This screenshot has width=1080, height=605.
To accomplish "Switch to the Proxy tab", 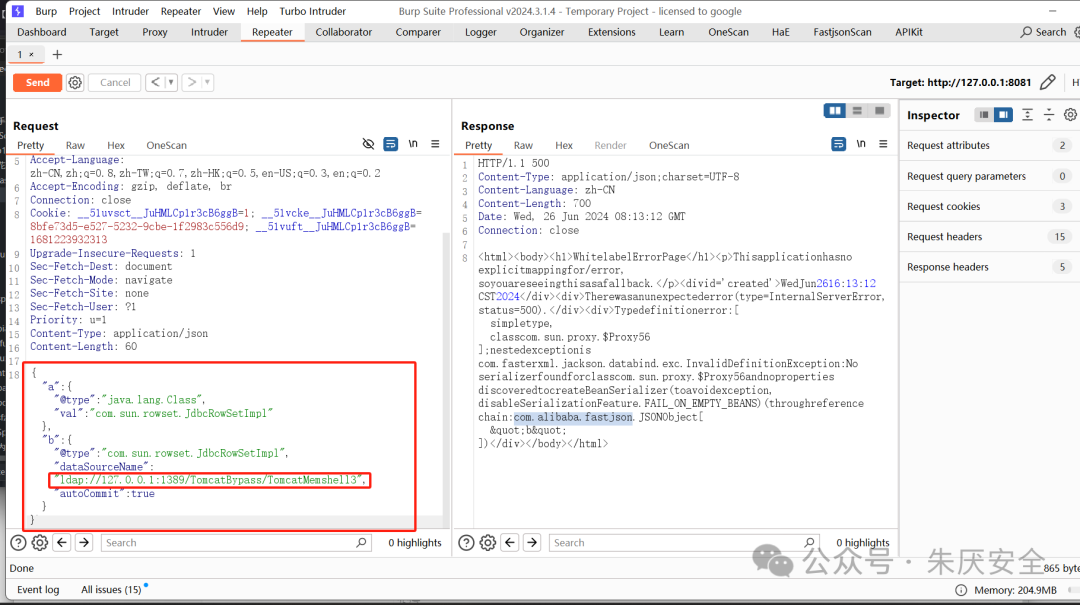I will (x=155, y=32).
